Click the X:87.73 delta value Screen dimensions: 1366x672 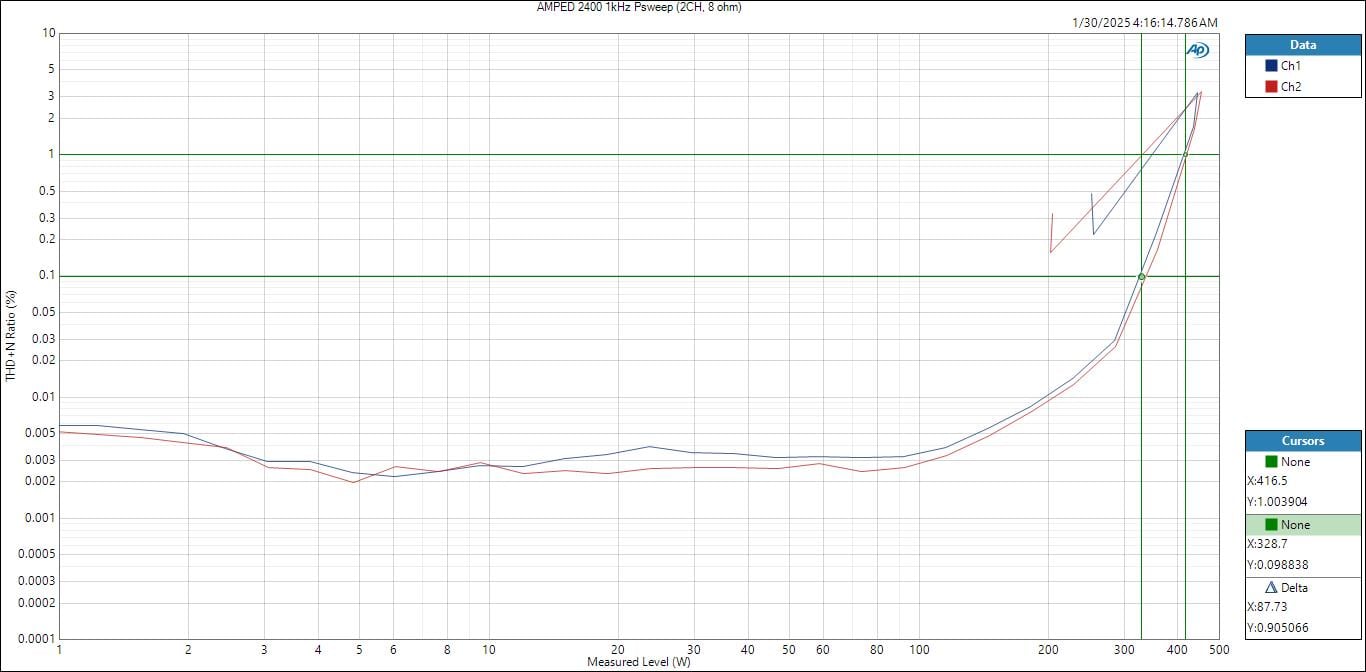pos(1267,607)
